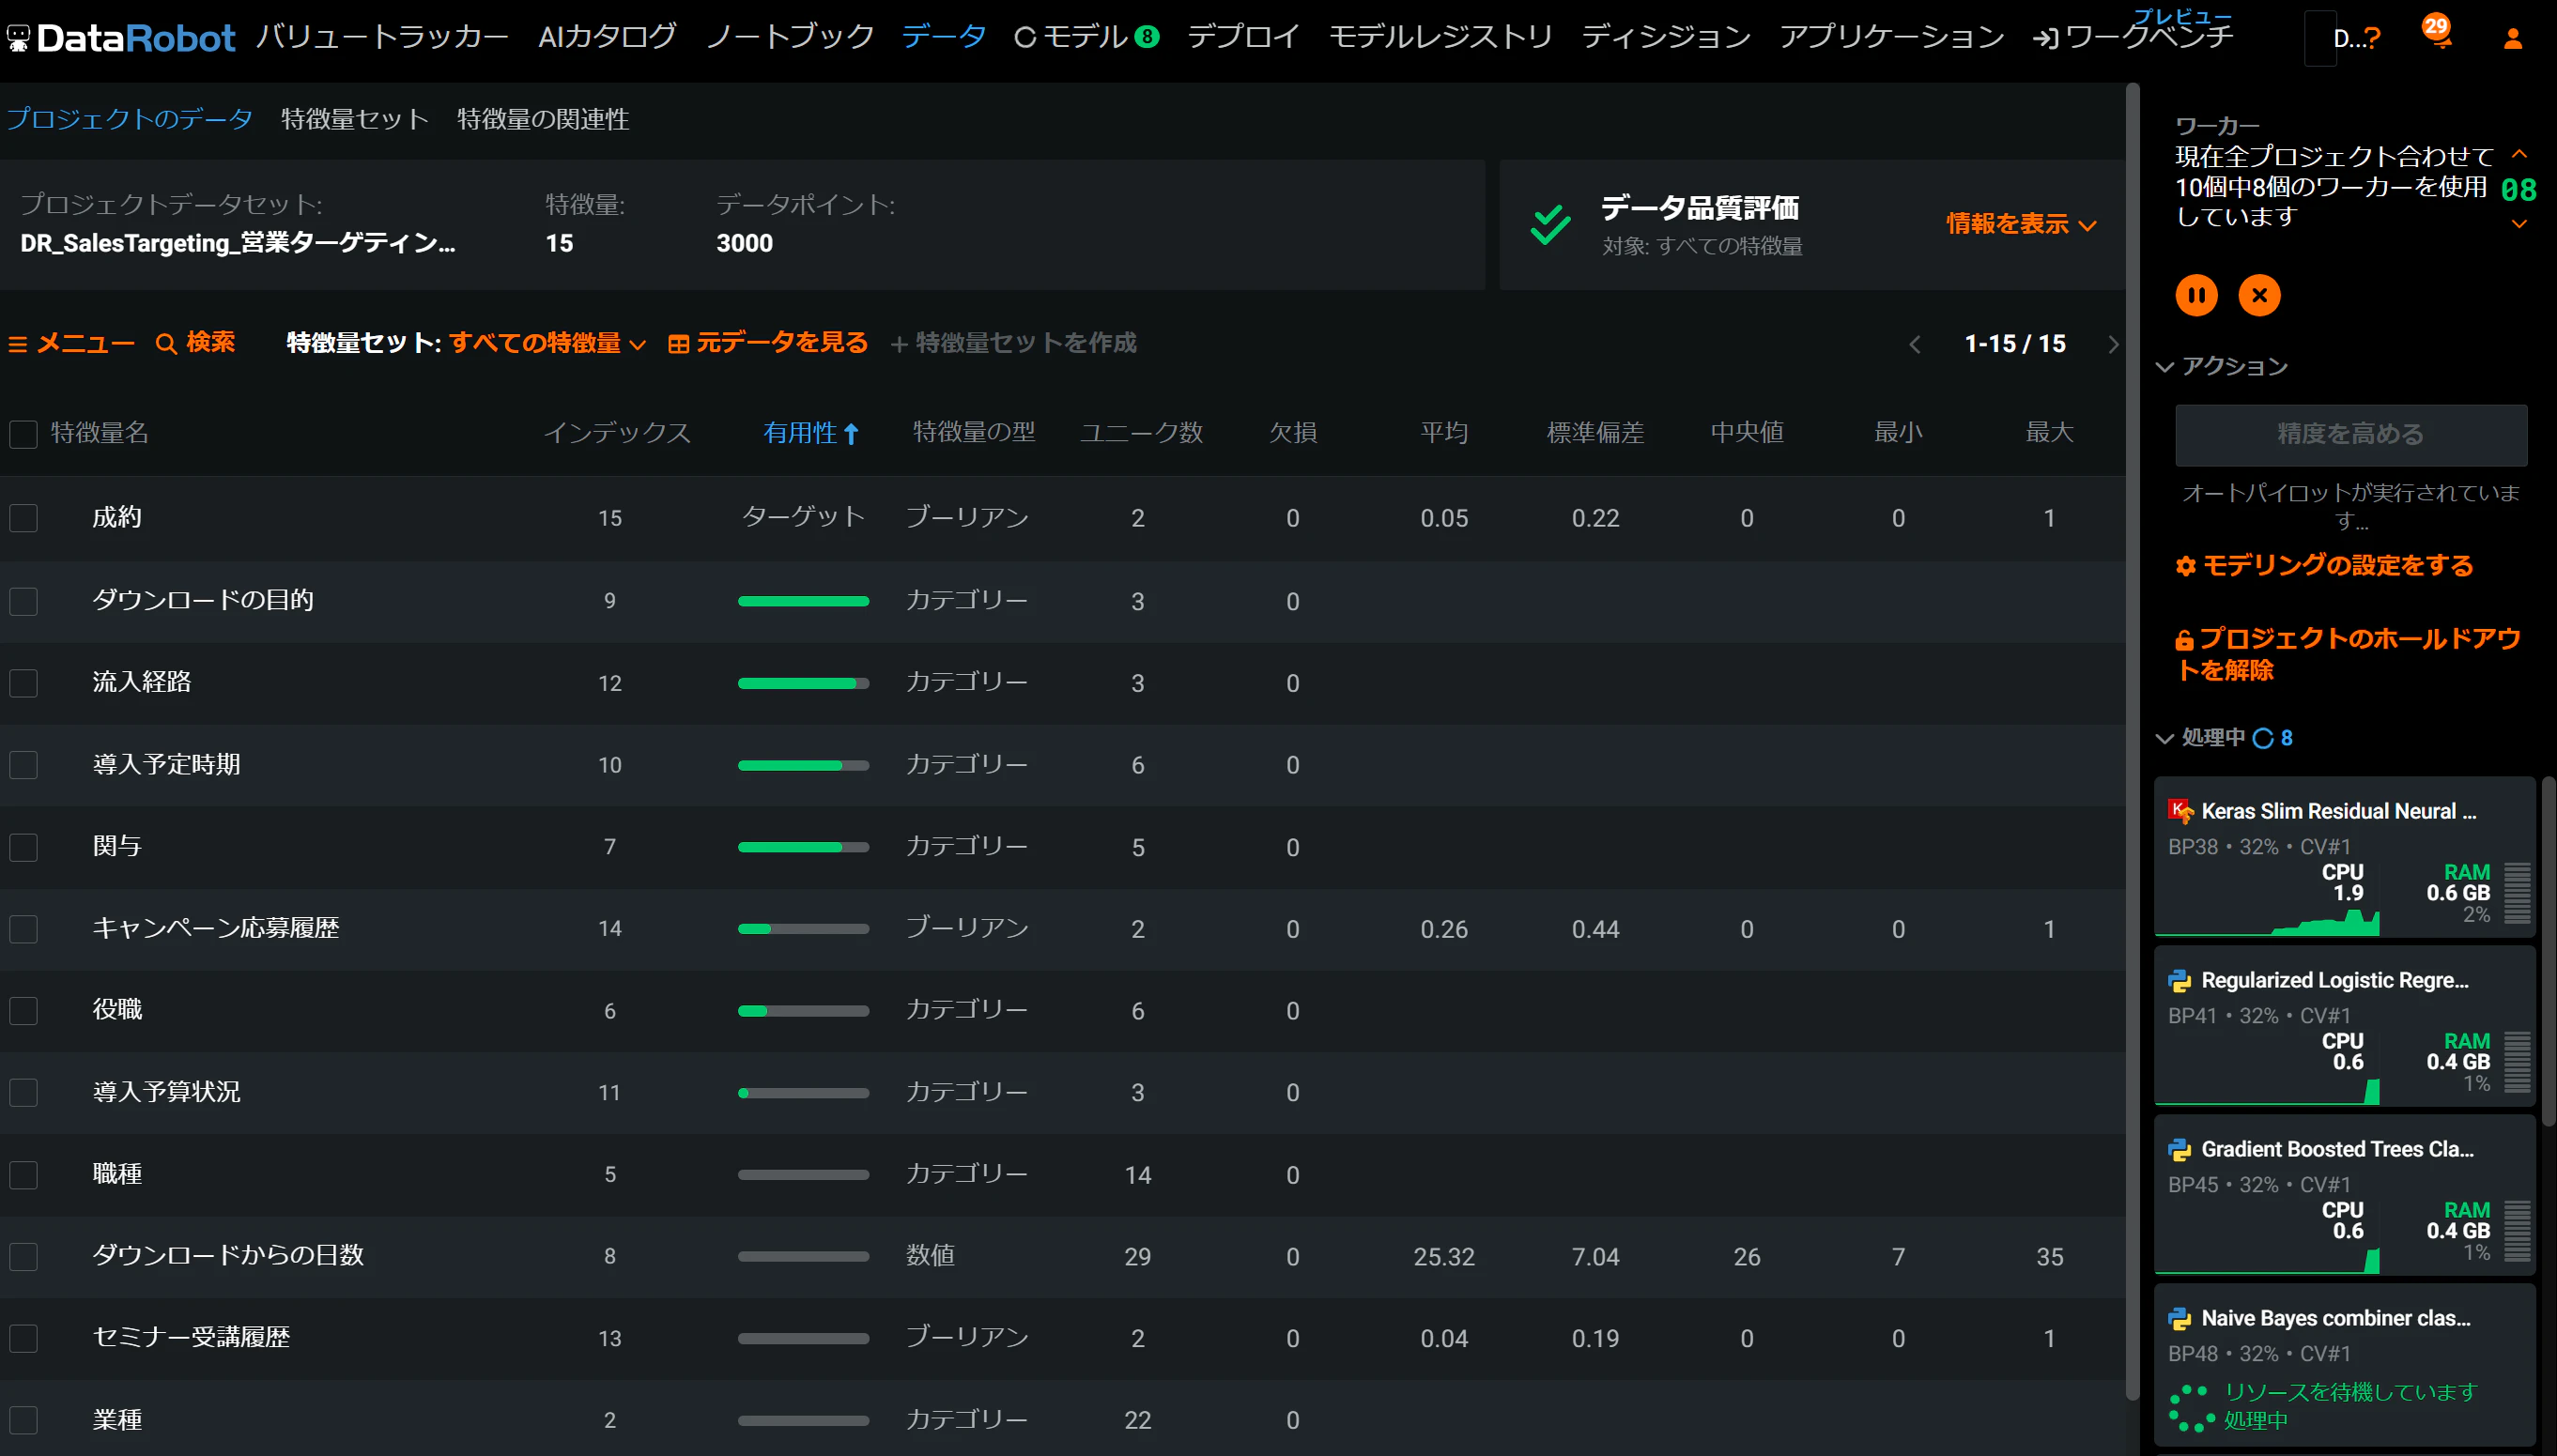Open the すべての特徴量 feature list dropdown
The width and height of the screenshot is (2557, 1456).
click(x=547, y=343)
